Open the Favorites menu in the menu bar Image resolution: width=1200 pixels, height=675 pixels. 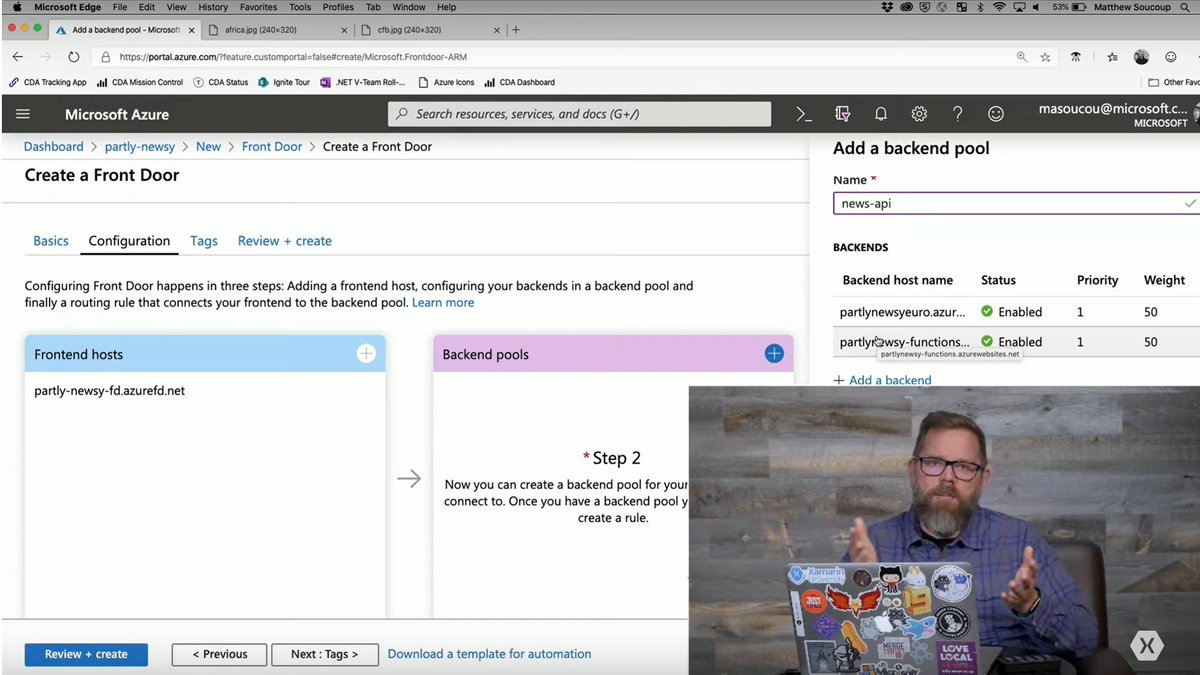[x=259, y=7]
